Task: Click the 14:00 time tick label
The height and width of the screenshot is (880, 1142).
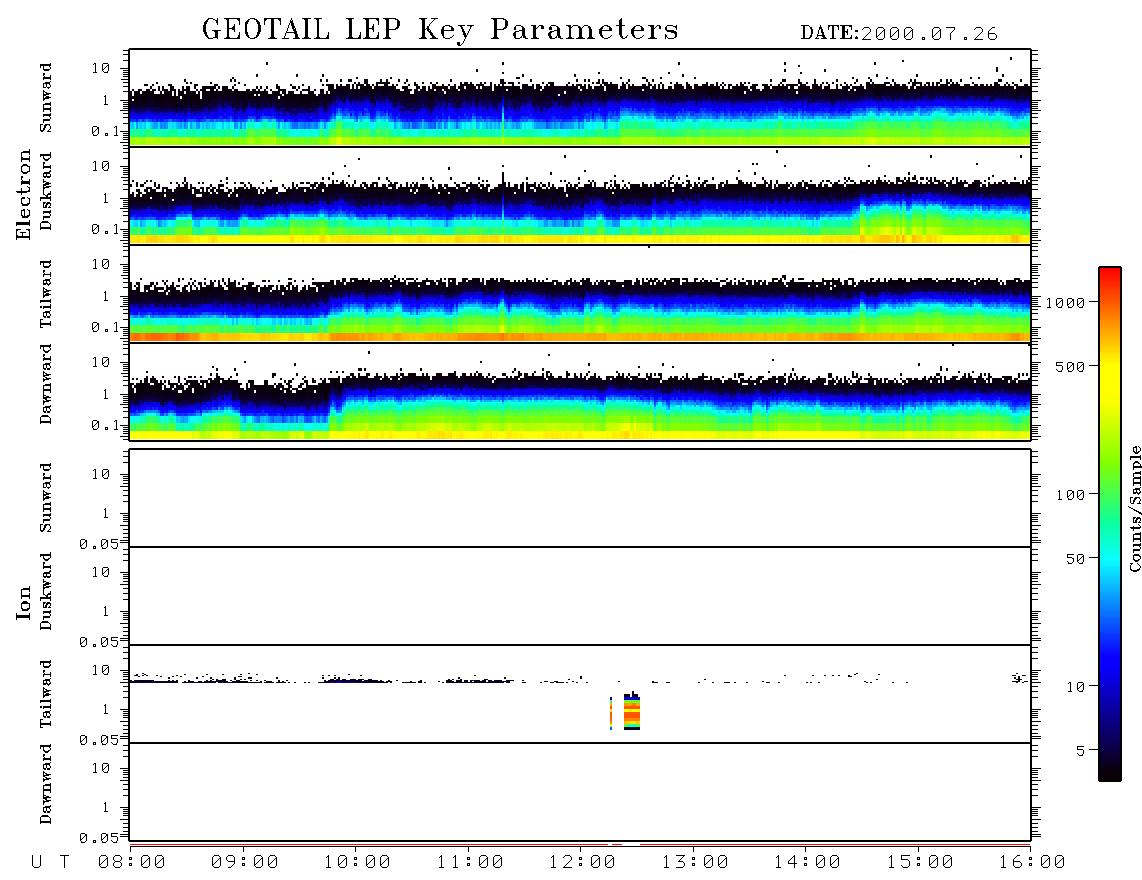Action: point(807,862)
